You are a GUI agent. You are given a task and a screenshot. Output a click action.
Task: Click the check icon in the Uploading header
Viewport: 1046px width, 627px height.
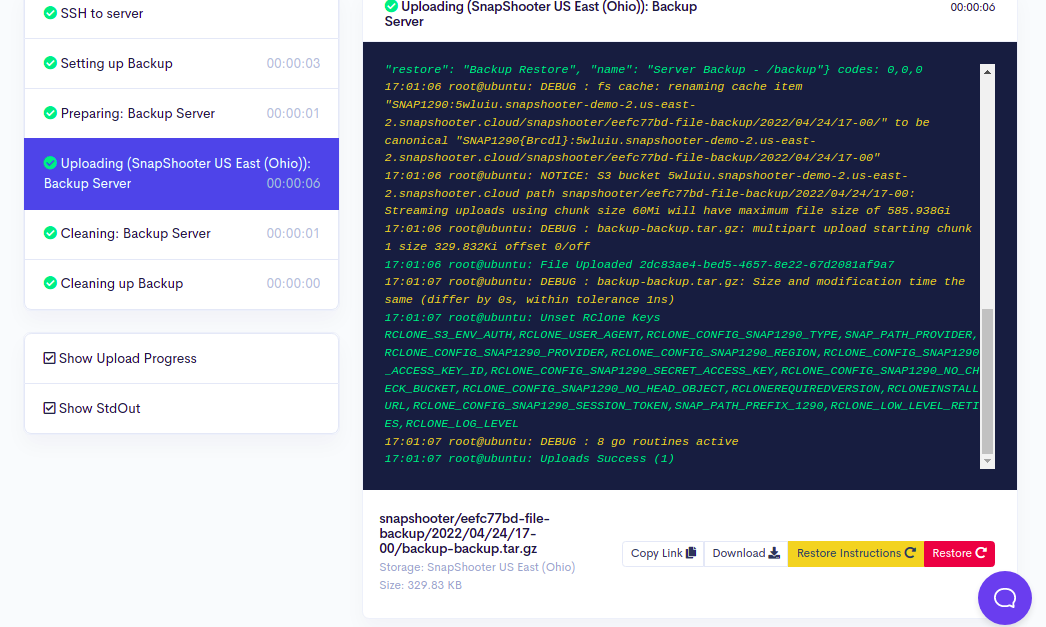[392, 7]
